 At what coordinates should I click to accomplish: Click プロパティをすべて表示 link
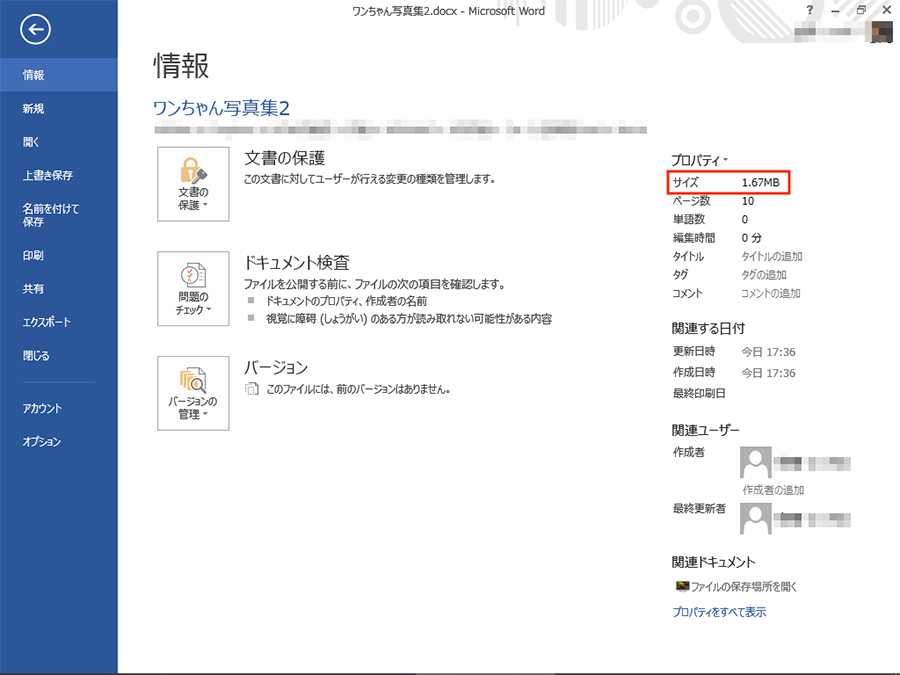coord(719,612)
